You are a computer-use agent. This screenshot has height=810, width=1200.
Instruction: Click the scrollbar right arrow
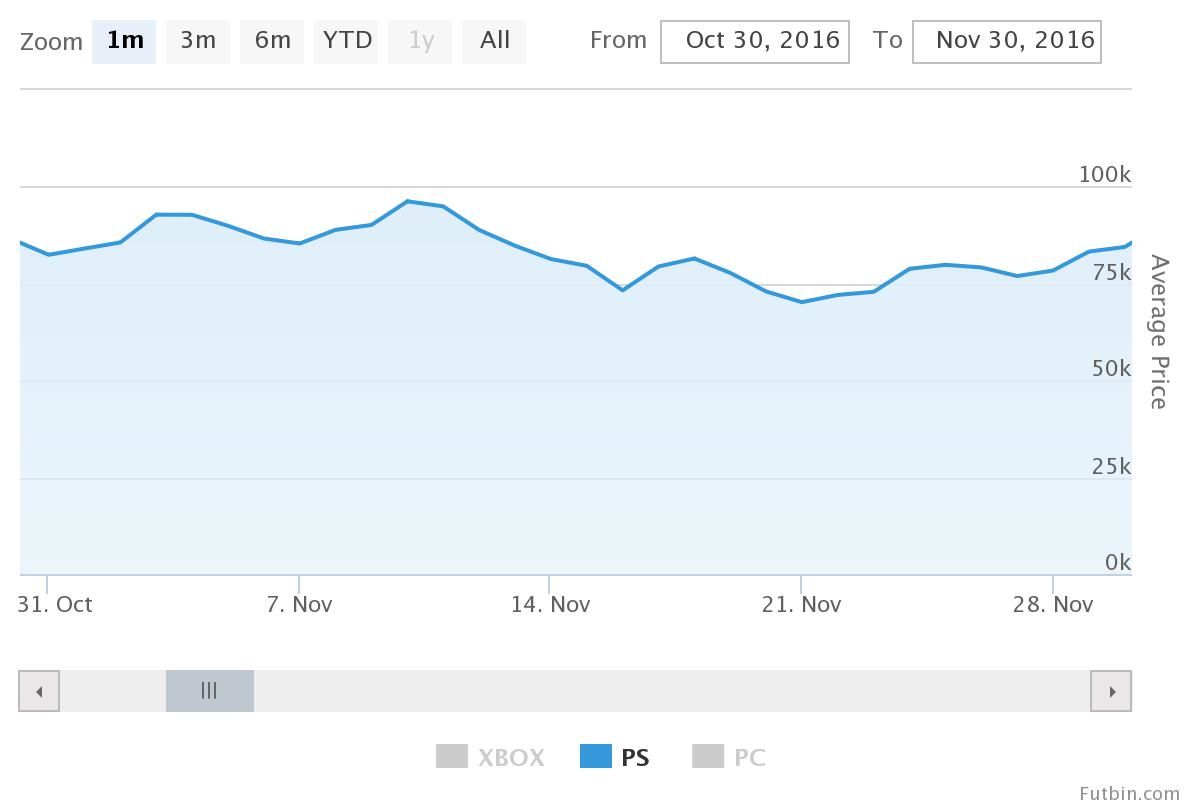click(x=1111, y=691)
